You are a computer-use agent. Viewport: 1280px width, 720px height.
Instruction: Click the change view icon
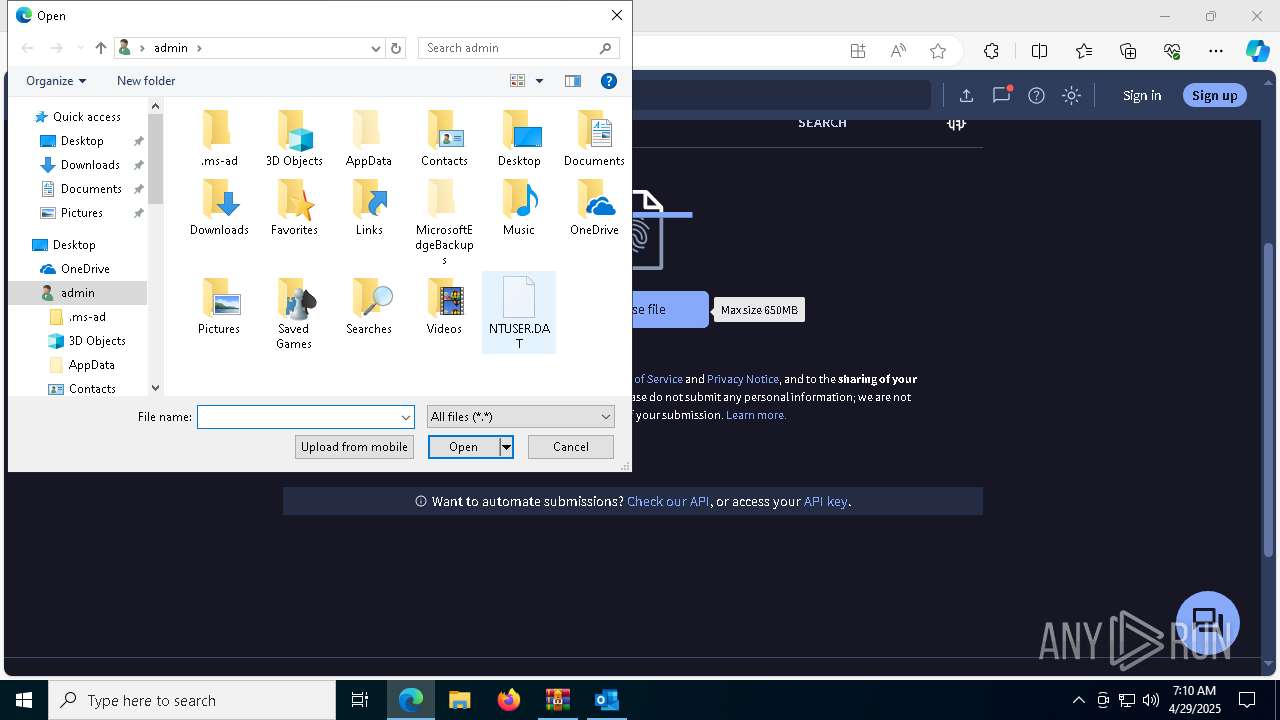tap(518, 81)
